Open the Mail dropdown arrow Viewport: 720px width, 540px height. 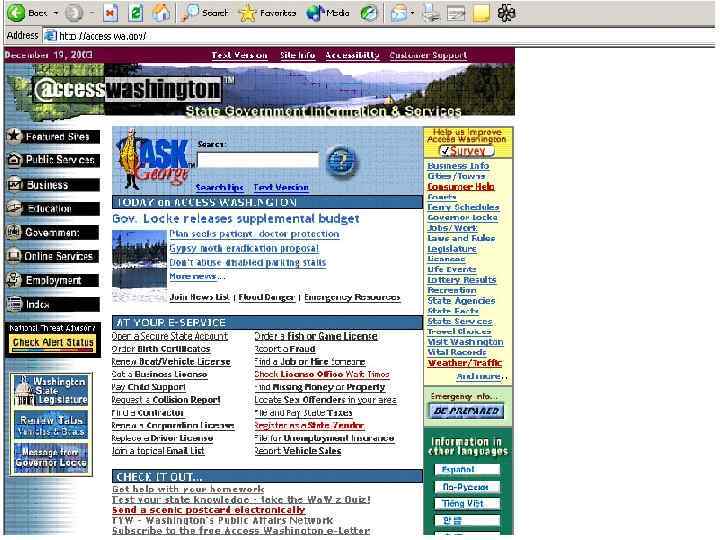click(412, 13)
